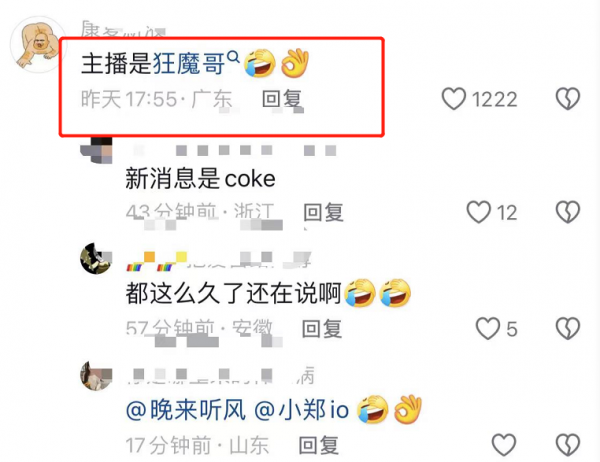This screenshot has width=600, height=462.
Task: Open the 狂魔哥 search keyword link
Action: pos(189,63)
